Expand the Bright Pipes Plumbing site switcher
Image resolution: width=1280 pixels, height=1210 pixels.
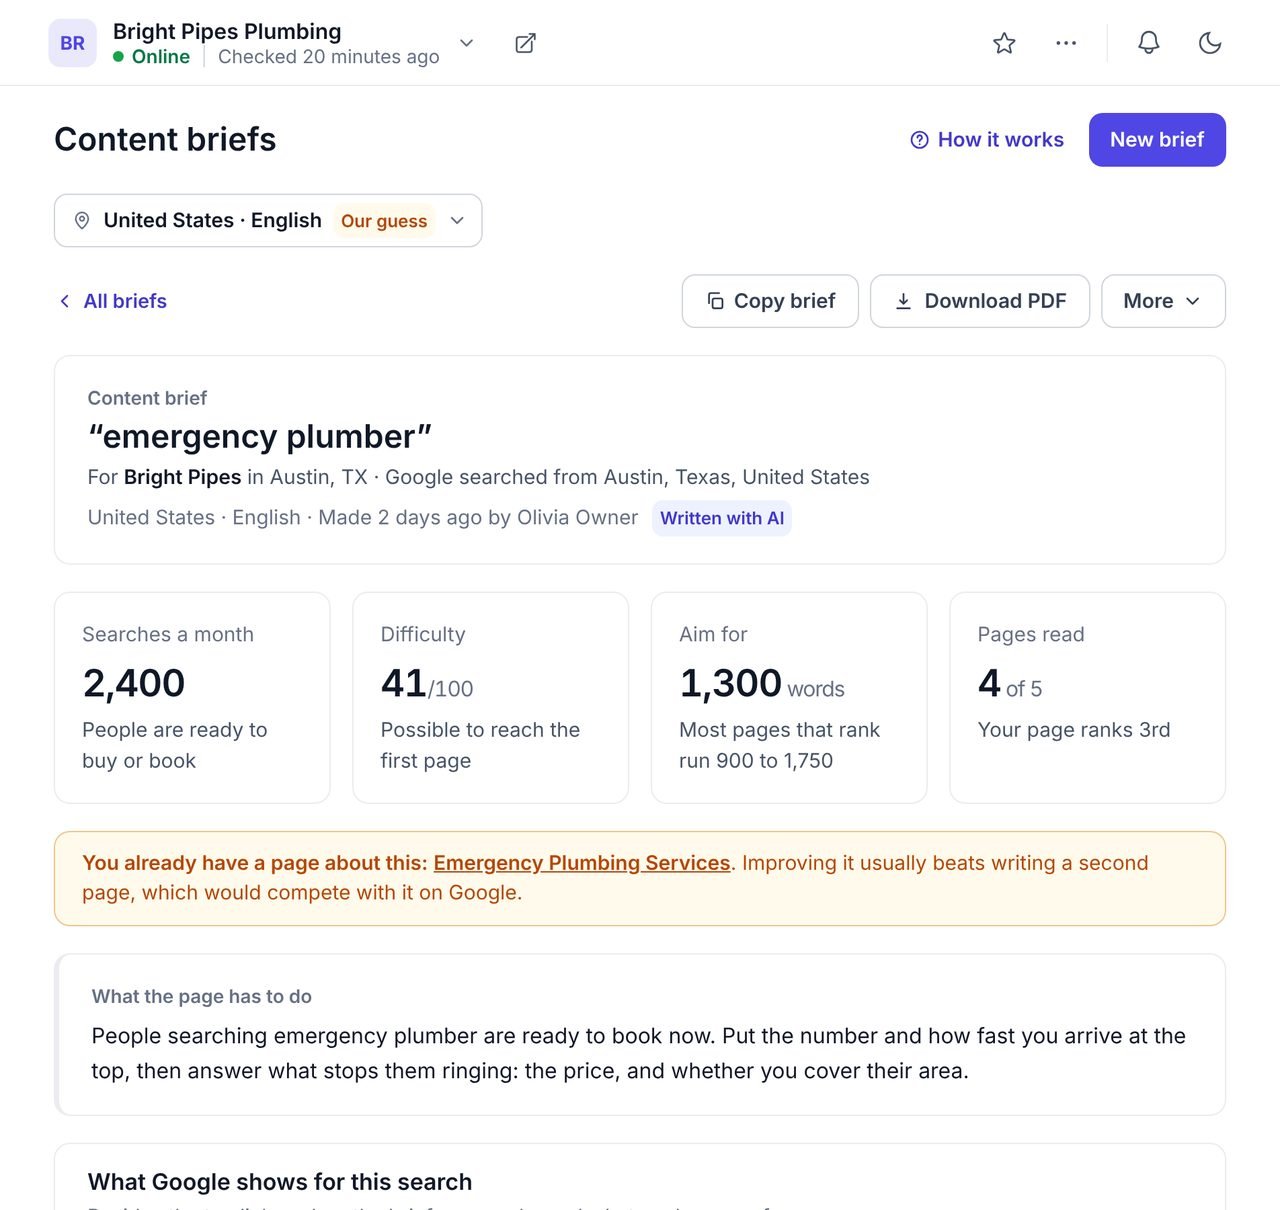466,43
